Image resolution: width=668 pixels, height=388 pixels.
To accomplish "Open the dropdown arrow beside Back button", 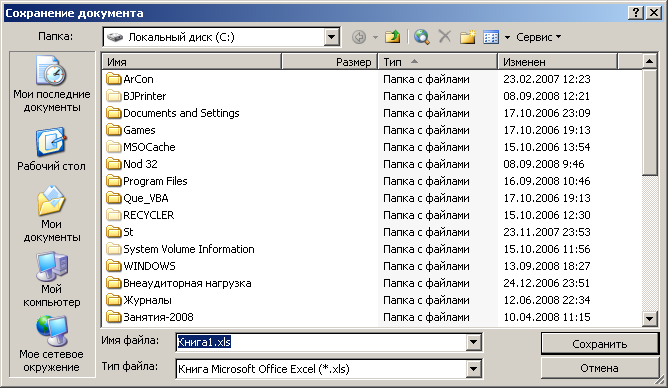I will [x=375, y=37].
